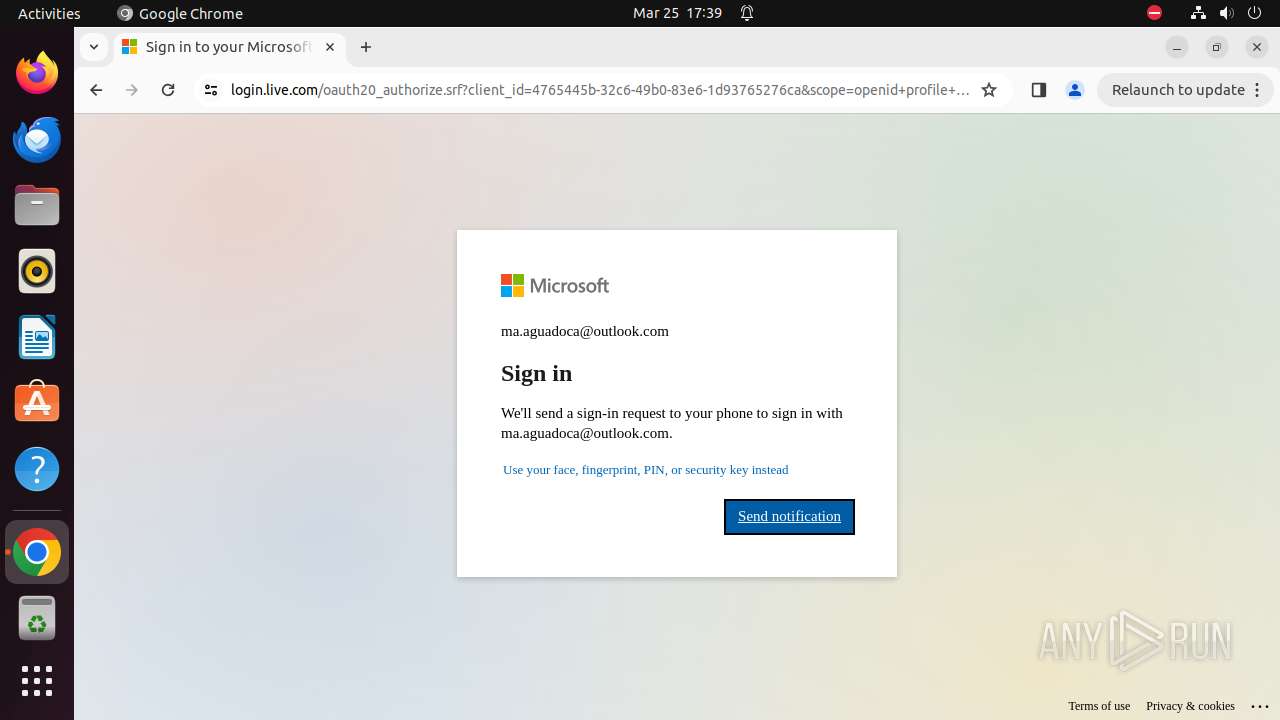
Task: Launch Thunderbird mail from the dock
Action: point(37,139)
